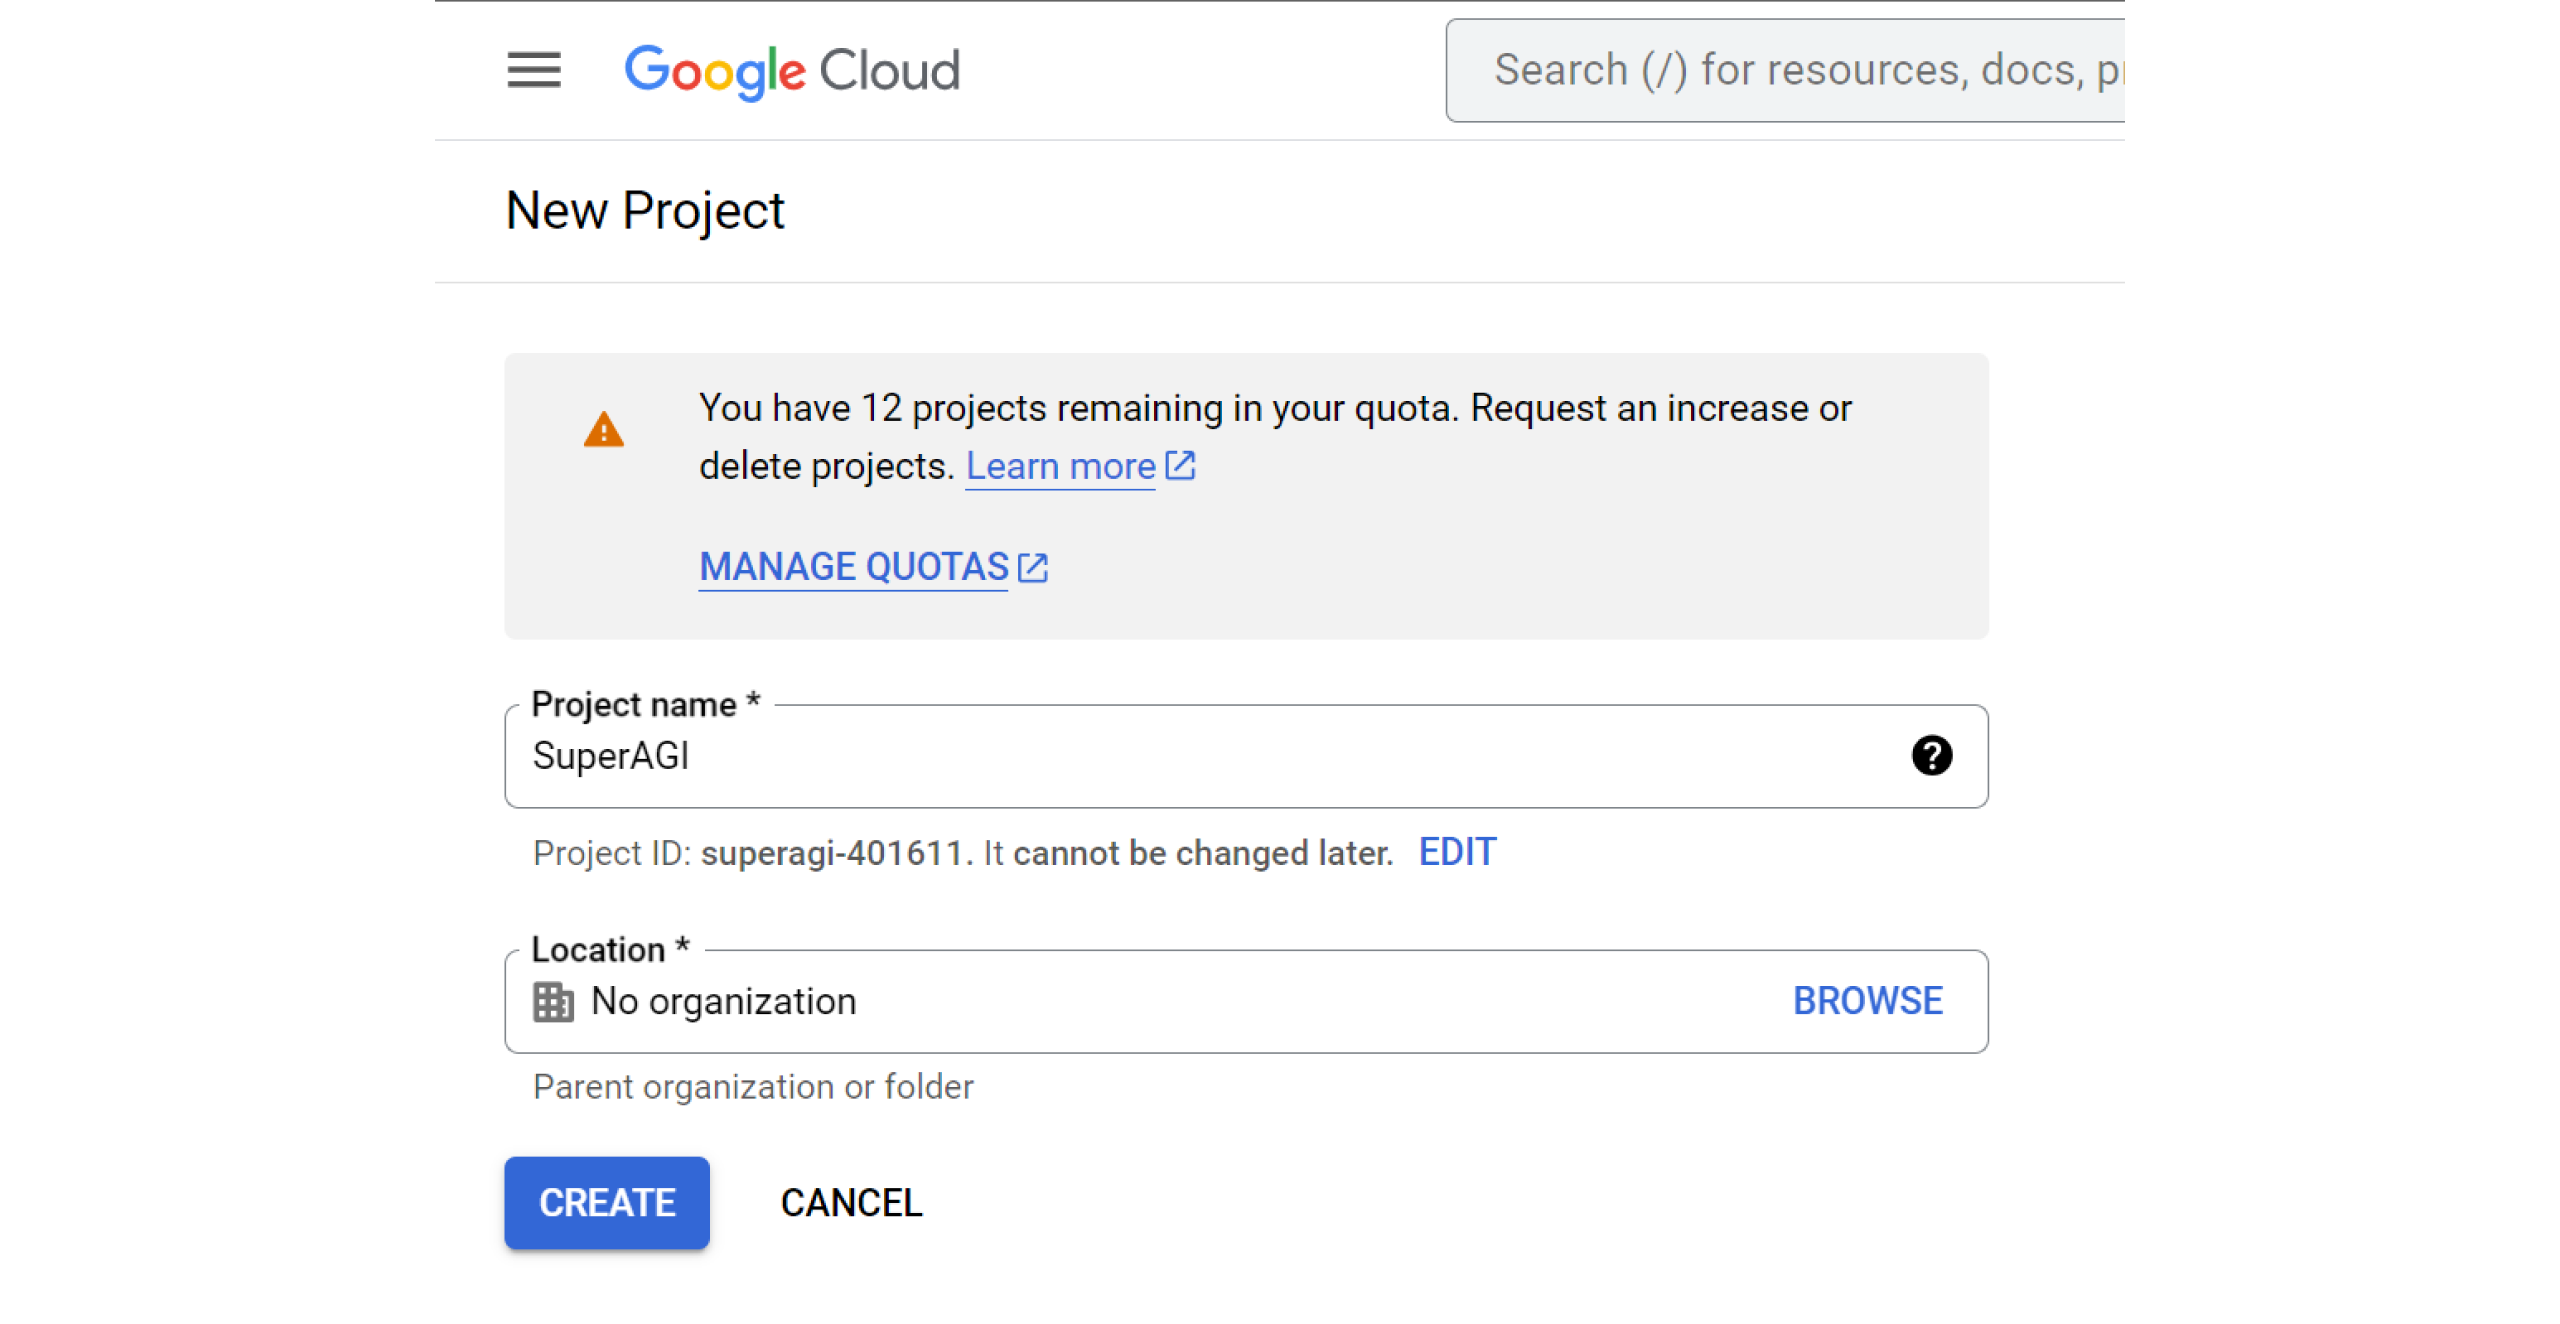This screenshot has height=1324, width=2560.
Task: Click the New Project page heading
Action: [645, 211]
